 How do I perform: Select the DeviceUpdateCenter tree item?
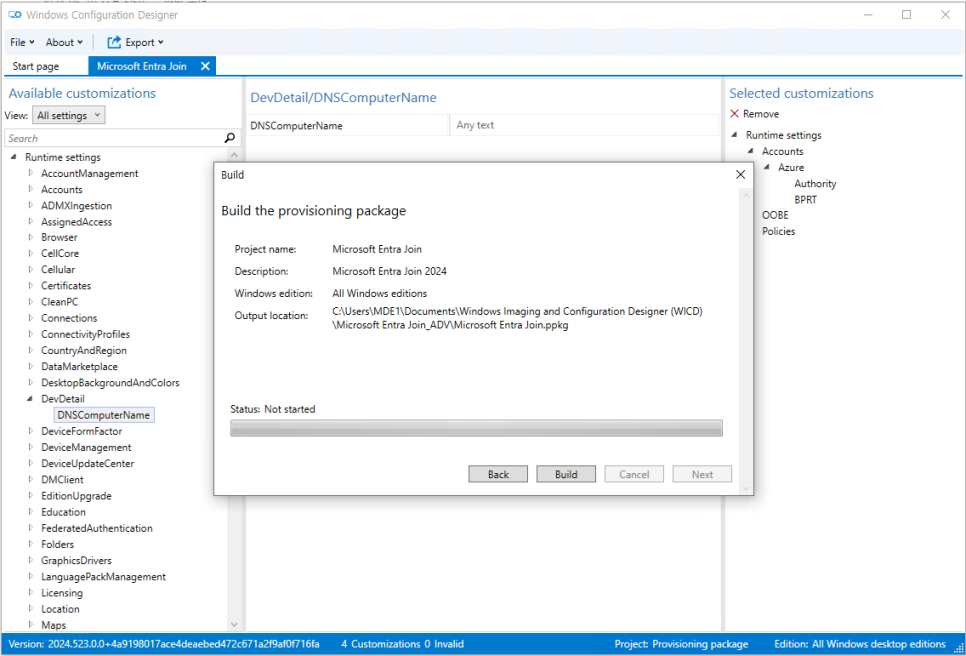[87, 463]
